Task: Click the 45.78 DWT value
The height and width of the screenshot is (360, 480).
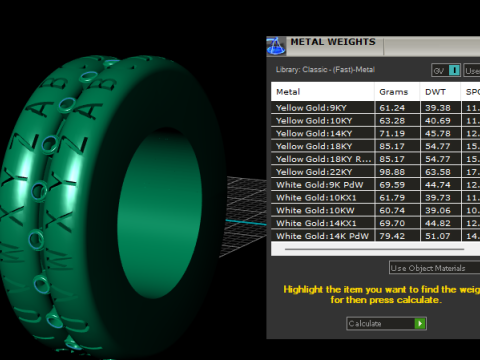Action: click(438, 134)
